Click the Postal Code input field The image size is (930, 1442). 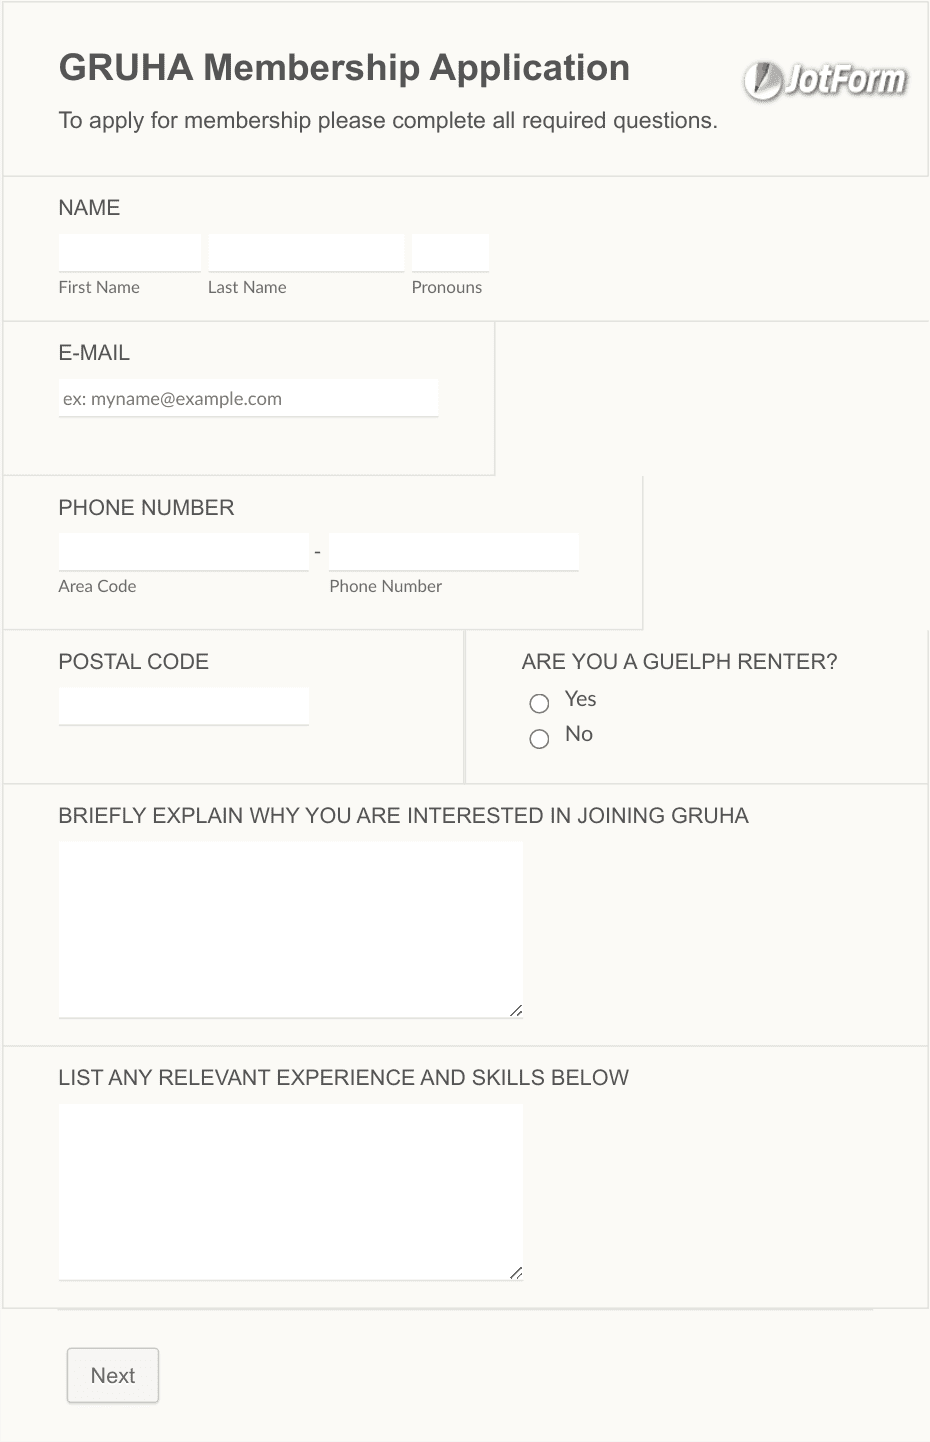tap(184, 705)
